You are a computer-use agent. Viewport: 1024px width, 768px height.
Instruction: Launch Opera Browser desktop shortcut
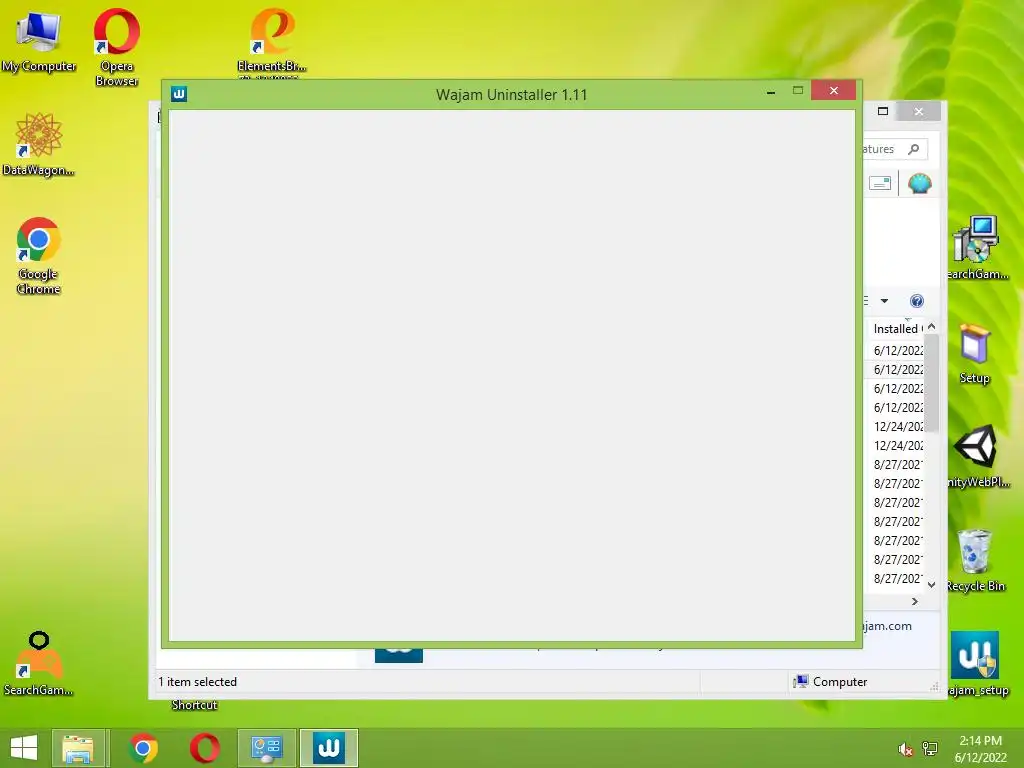click(116, 47)
